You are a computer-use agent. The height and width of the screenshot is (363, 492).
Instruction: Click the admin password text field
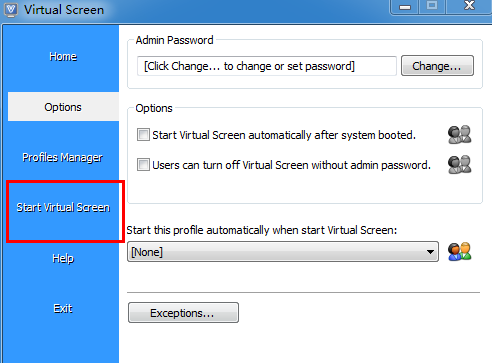point(267,66)
